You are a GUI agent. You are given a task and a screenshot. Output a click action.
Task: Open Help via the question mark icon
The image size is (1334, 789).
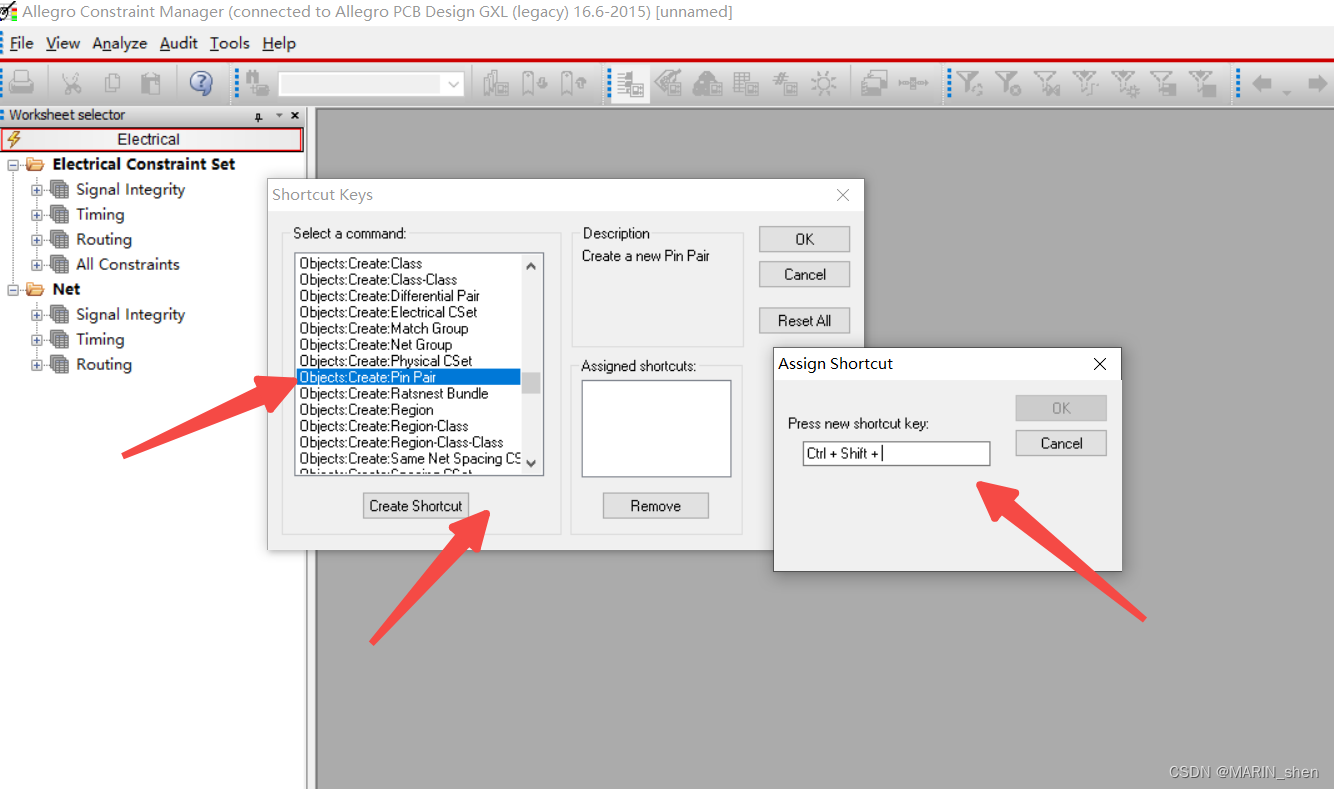coord(201,83)
